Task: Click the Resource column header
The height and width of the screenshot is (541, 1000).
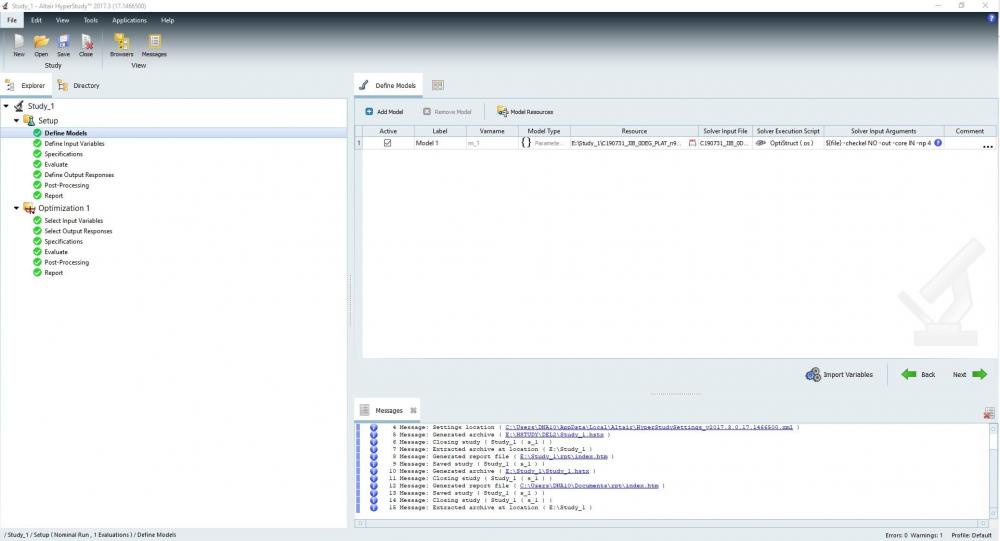Action: (634, 131)
